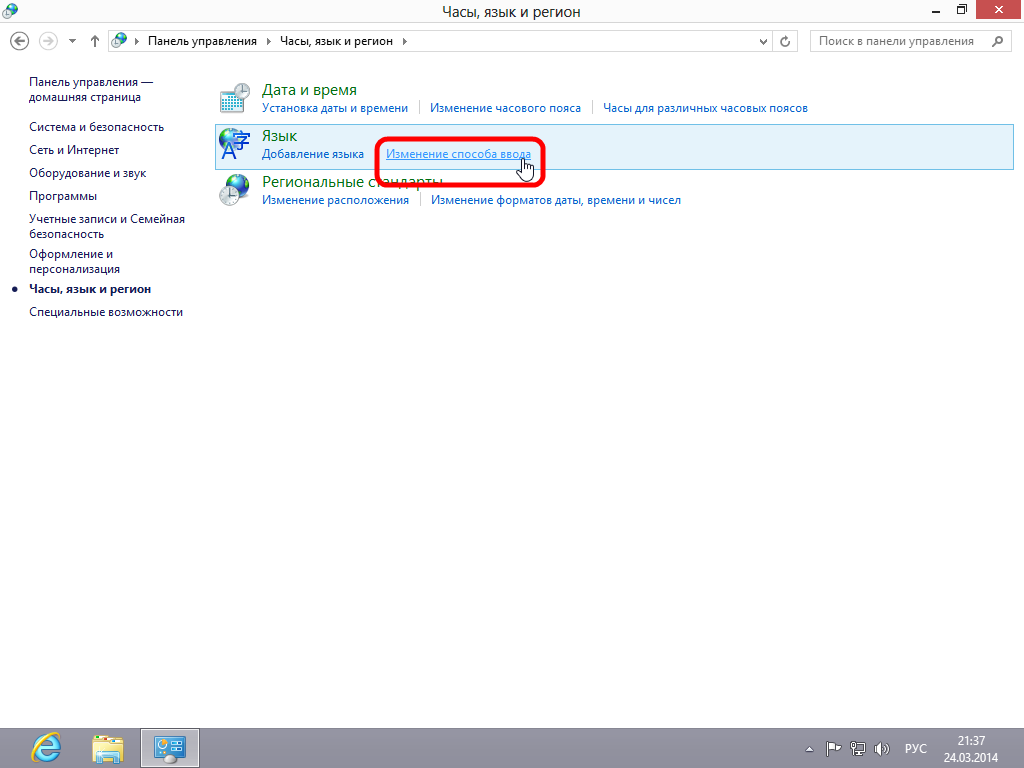
Task: Click the Forward navigation arrow
Action: click(48, 41)
